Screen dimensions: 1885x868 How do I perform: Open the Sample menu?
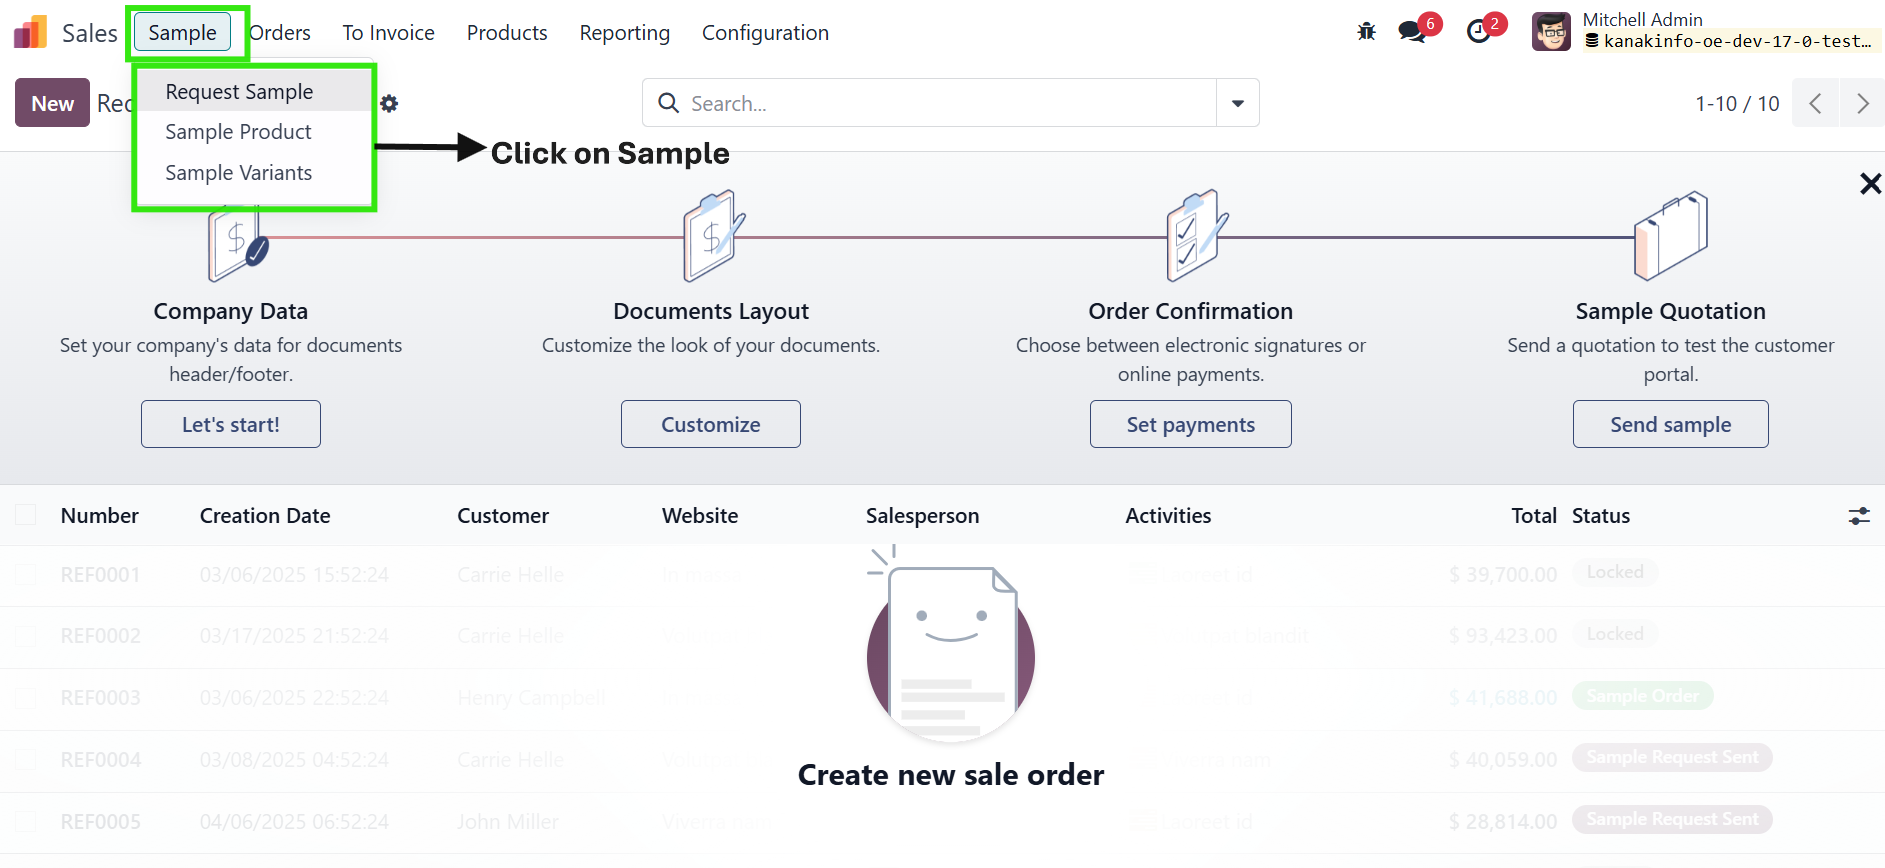182,32
